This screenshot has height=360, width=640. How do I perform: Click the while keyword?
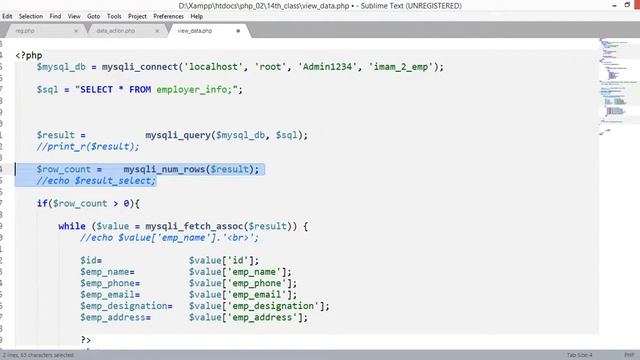[x=72, y=226]
